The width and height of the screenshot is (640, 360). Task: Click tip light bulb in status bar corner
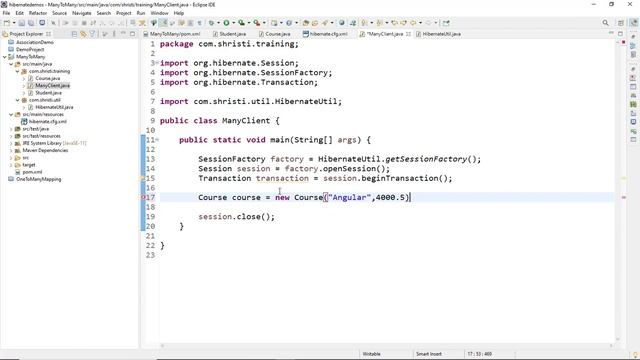point(635,355)
